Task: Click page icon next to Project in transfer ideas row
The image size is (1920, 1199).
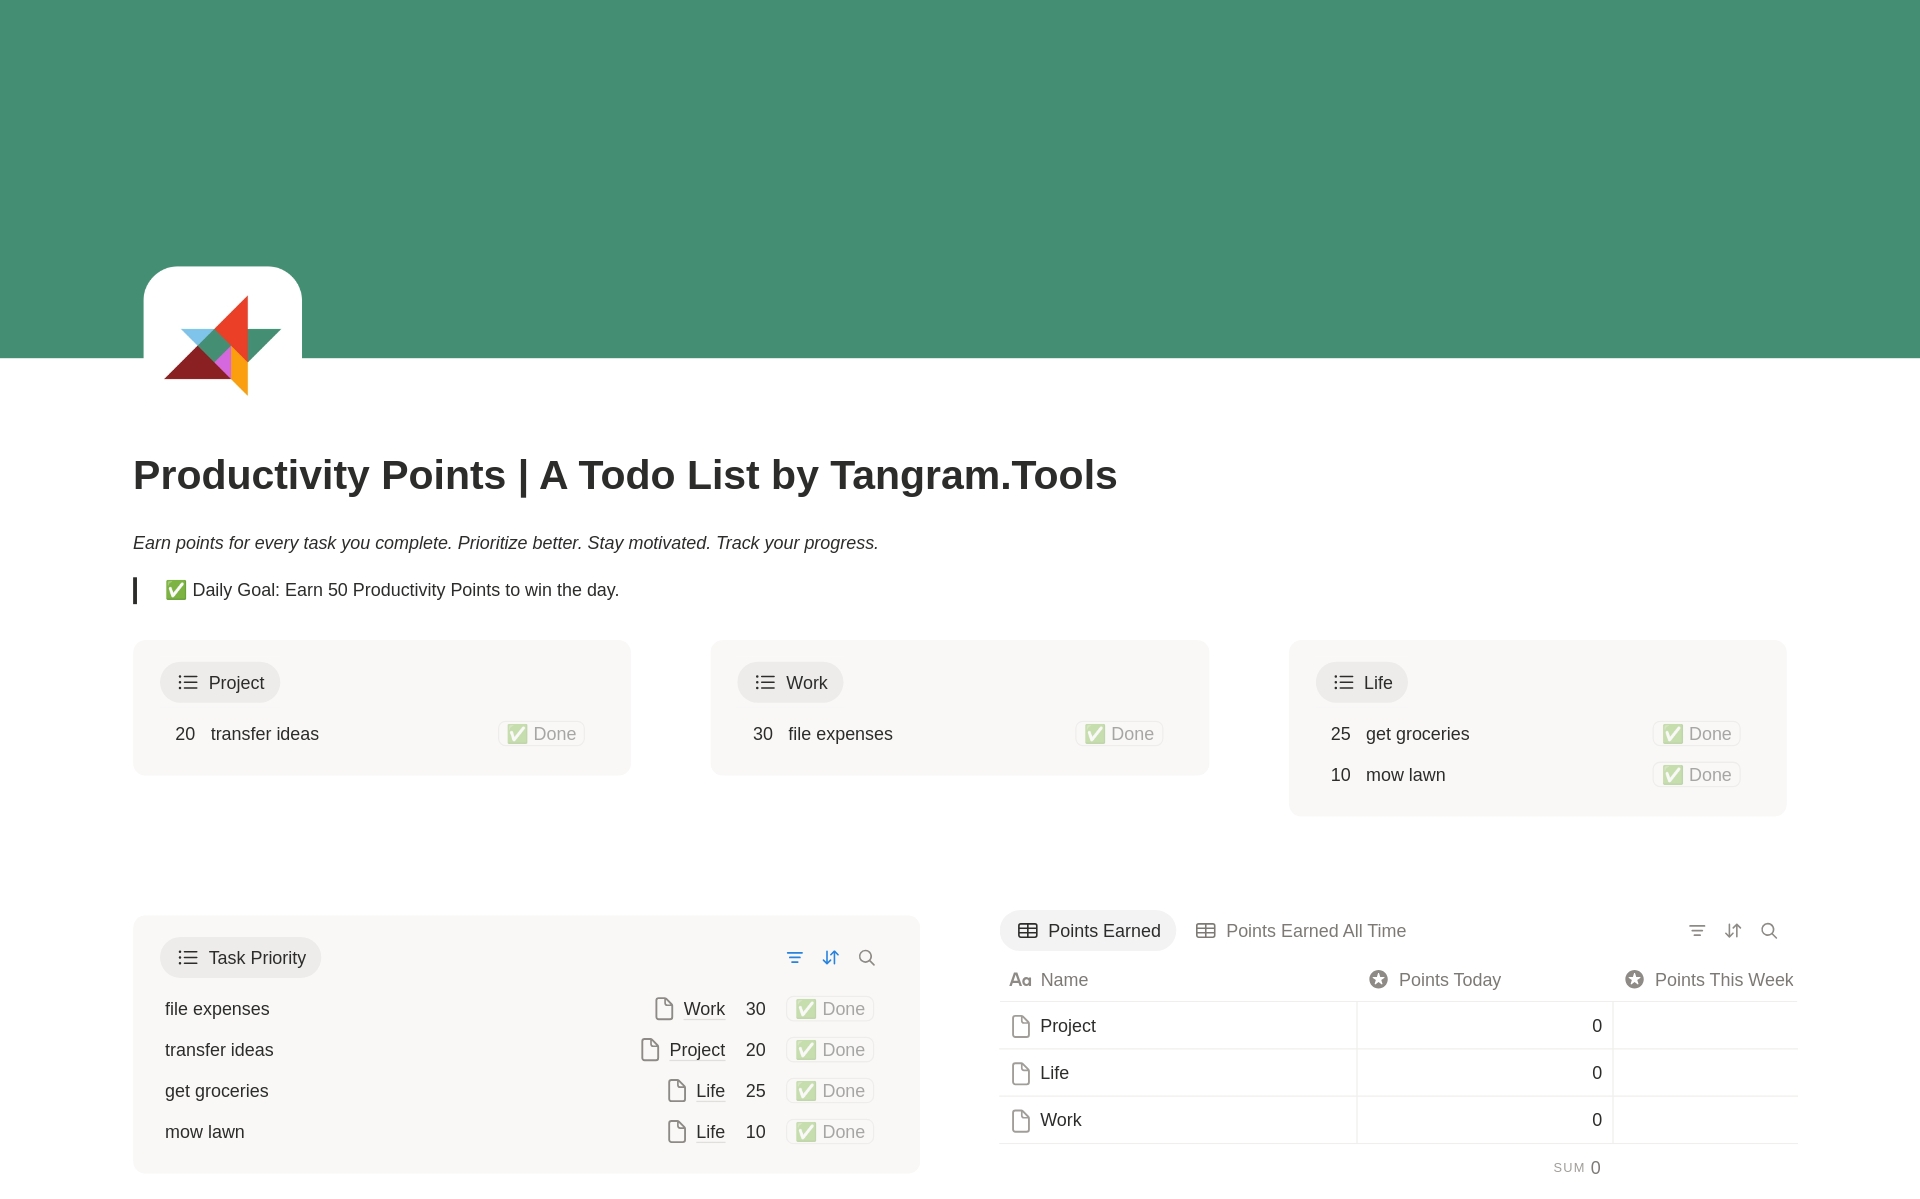Action: pyautogui.click(x=650, y=1050)
